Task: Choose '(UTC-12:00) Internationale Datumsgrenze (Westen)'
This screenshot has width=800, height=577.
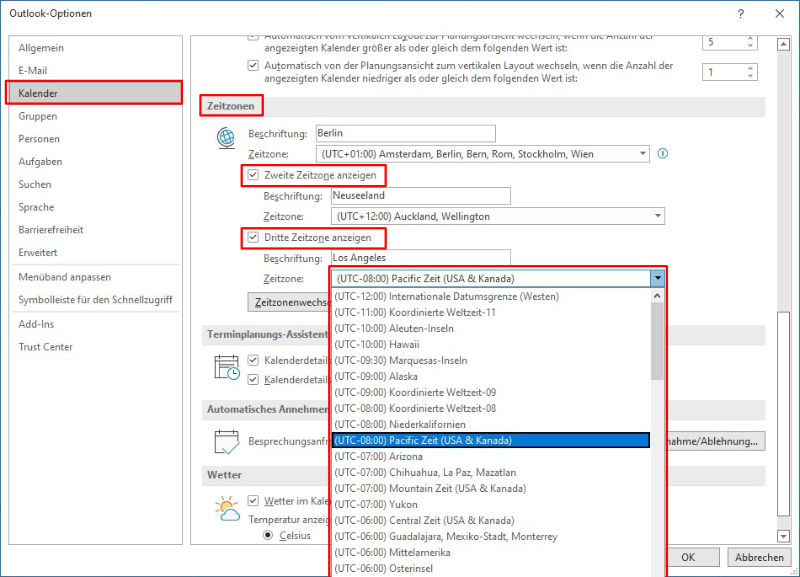Action: [x=491, y=296]
